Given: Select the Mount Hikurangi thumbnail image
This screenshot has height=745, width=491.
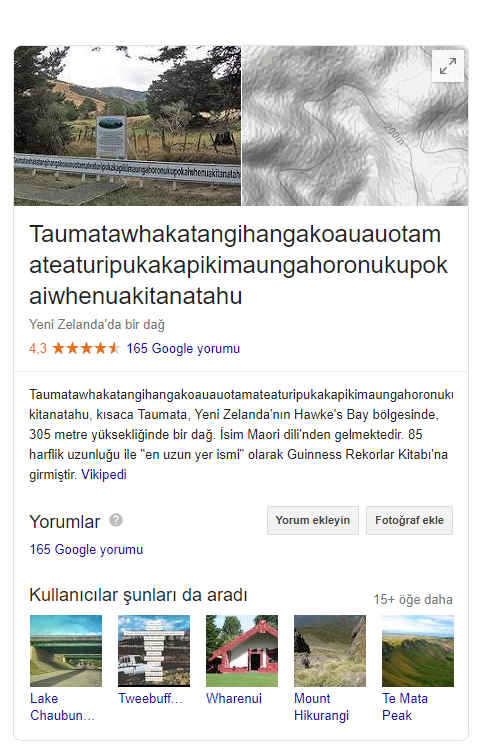Looking at the screenshot, I should point(330,651).
